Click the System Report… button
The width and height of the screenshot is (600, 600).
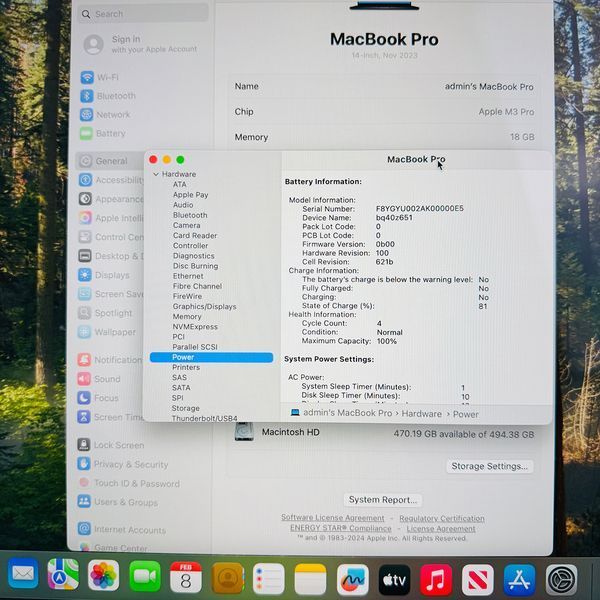[383, 500]
